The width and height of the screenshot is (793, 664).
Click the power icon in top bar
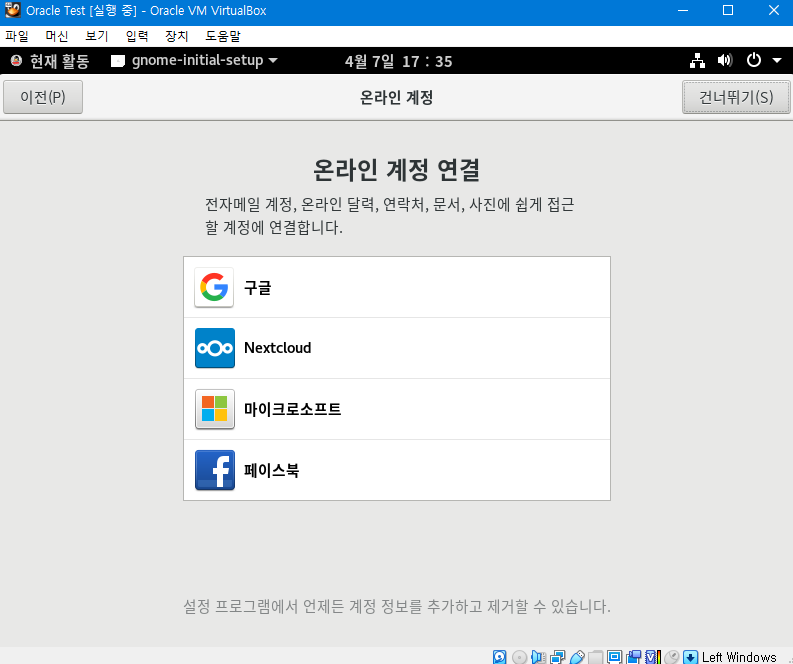pos(754,61)
